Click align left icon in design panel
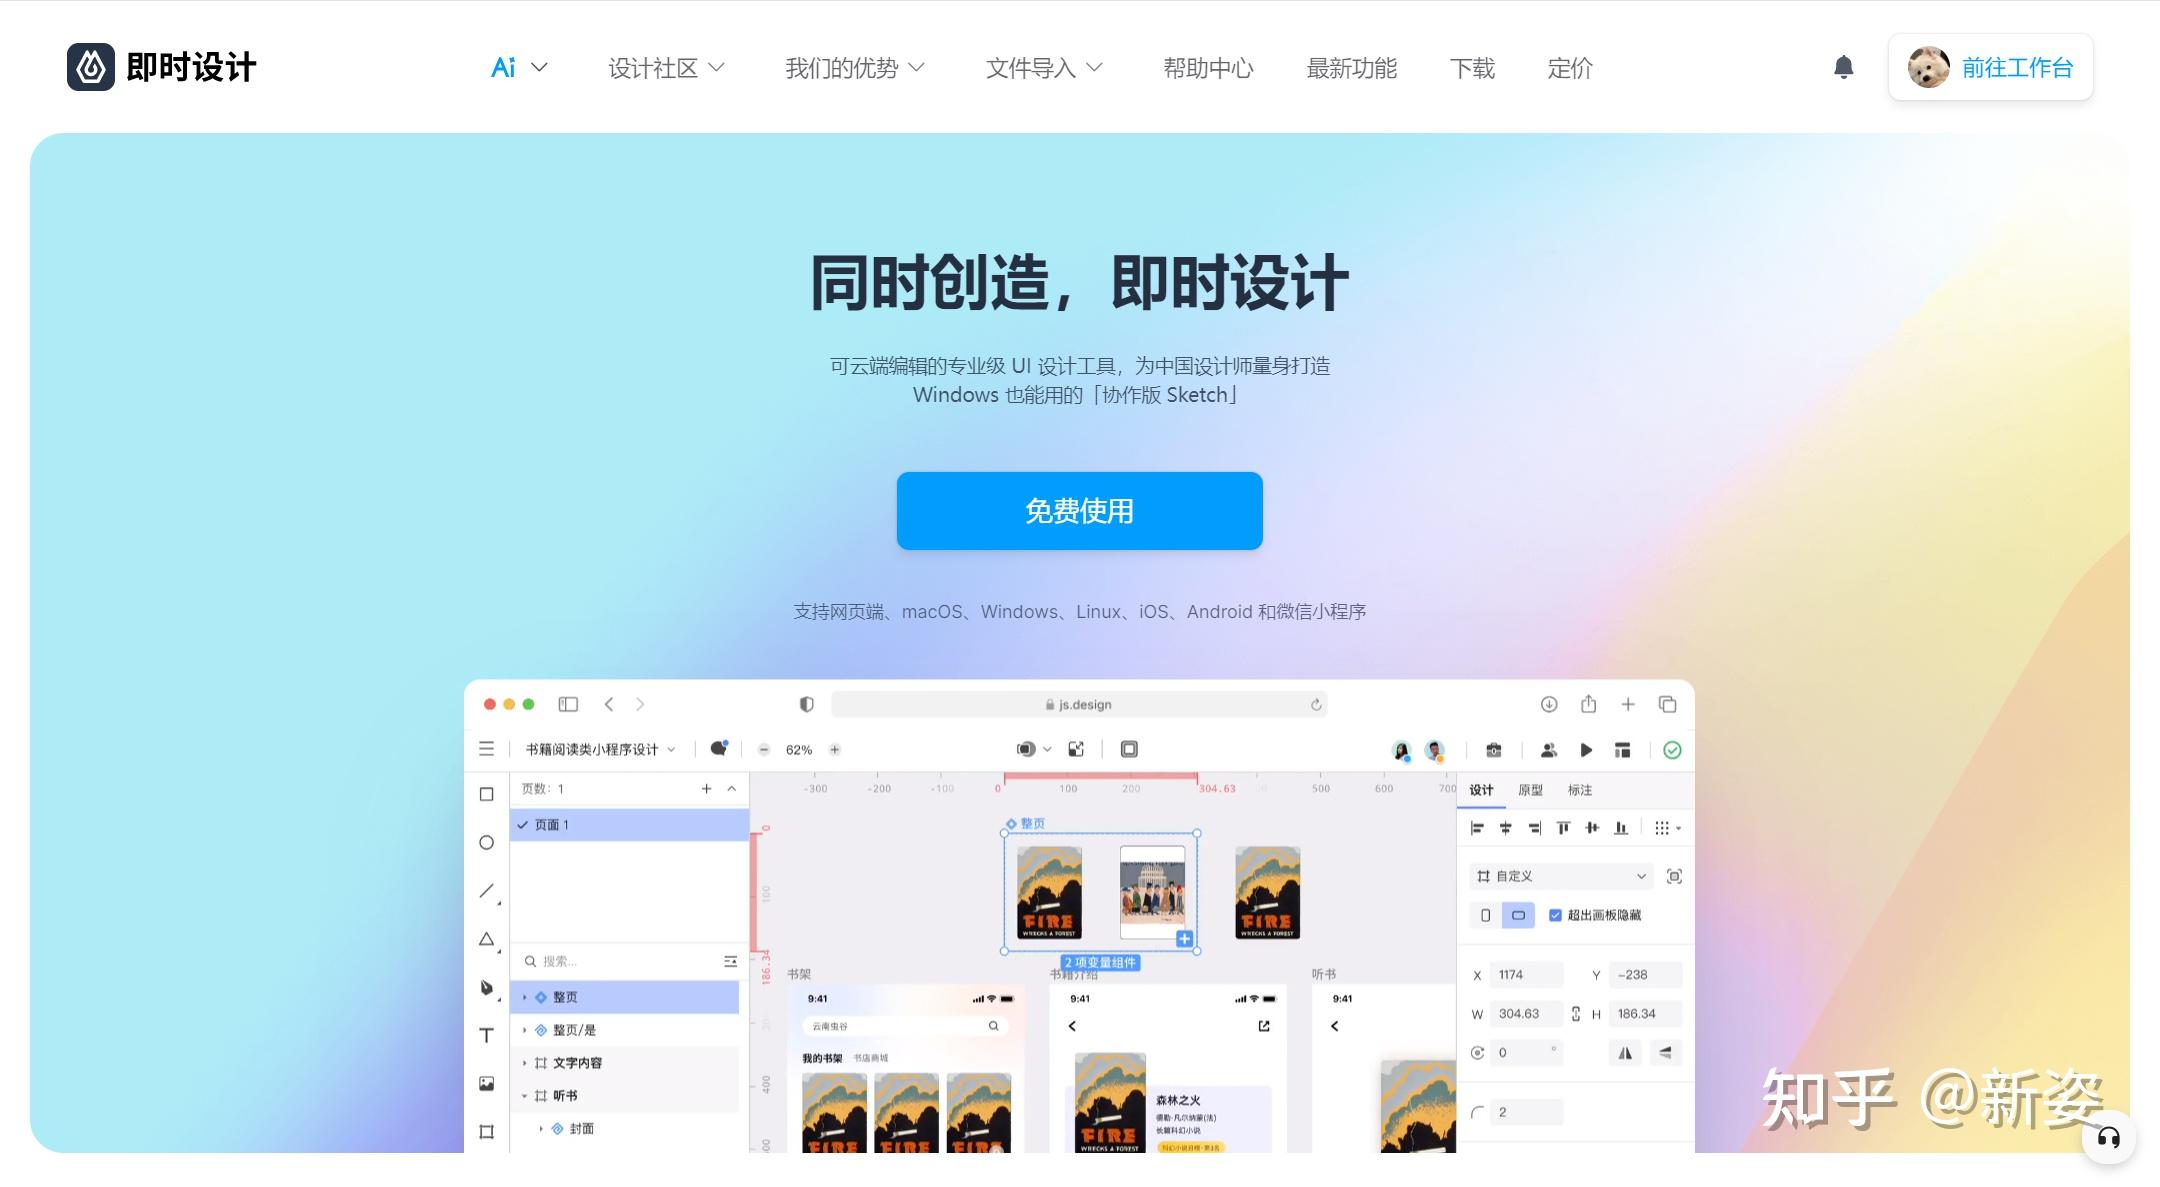The width and height of the screenshot is (2160, 1187). pos(1477,828)
